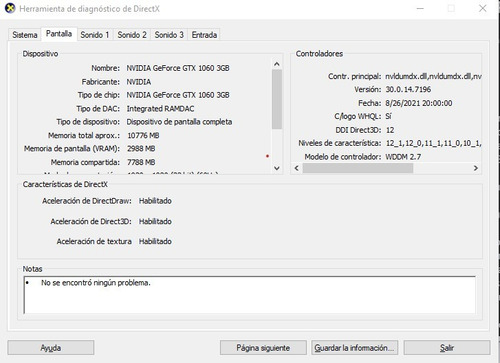Click the feature levels 12_1,12_0 value
This screenshot has height=363, width=500.
[433, 143]
